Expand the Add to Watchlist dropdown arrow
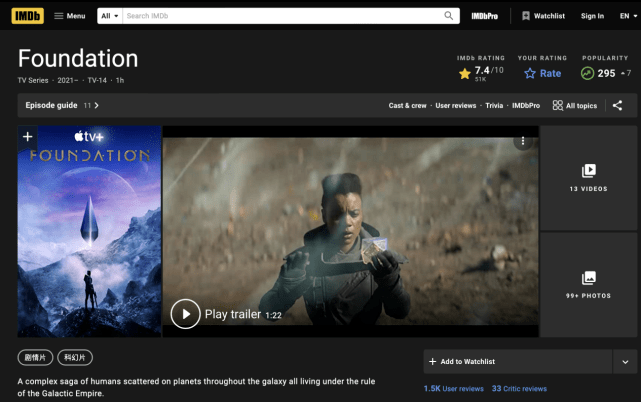This screenshot has height=402, width=641. coord(625,362)
